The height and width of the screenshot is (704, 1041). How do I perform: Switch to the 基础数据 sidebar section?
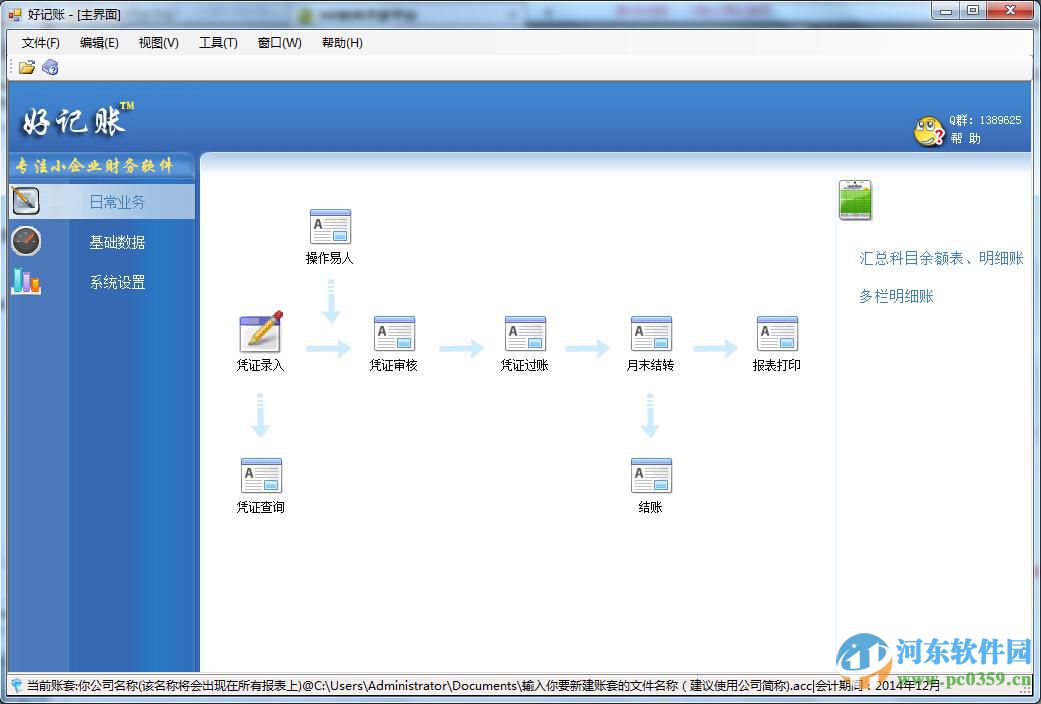click(115, 242)
